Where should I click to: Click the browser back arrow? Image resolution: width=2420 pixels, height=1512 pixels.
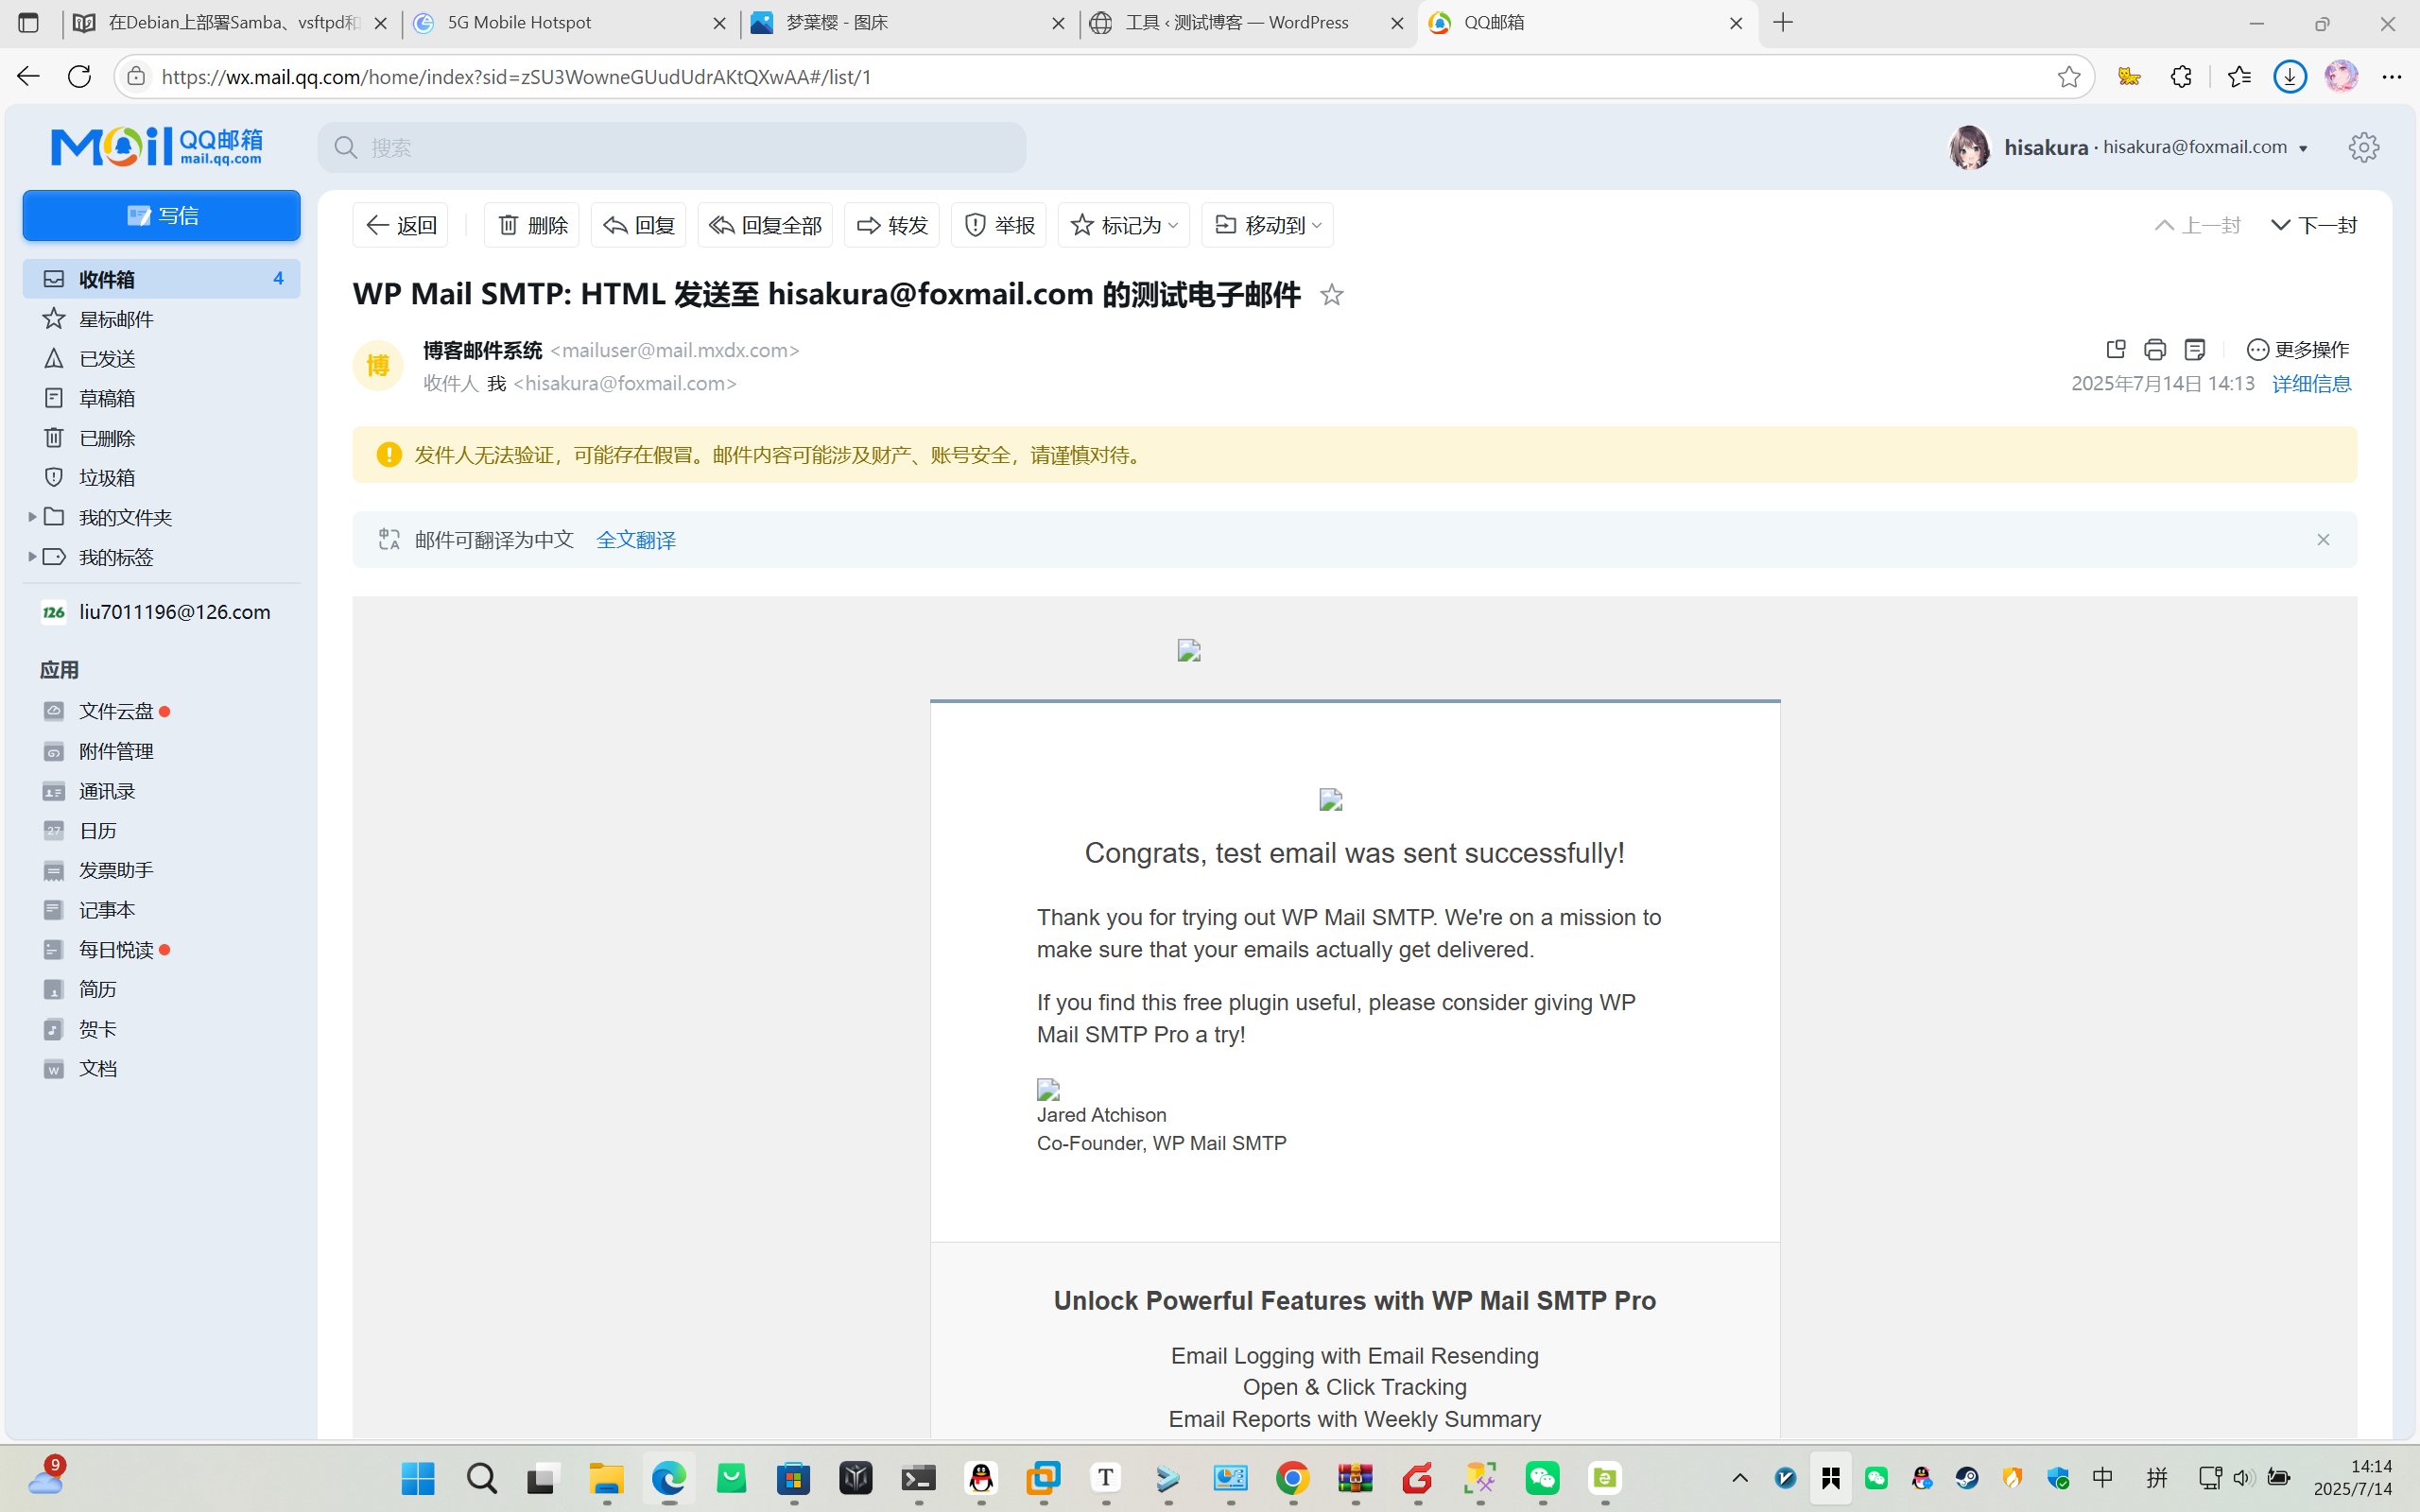tap(28, 76)
